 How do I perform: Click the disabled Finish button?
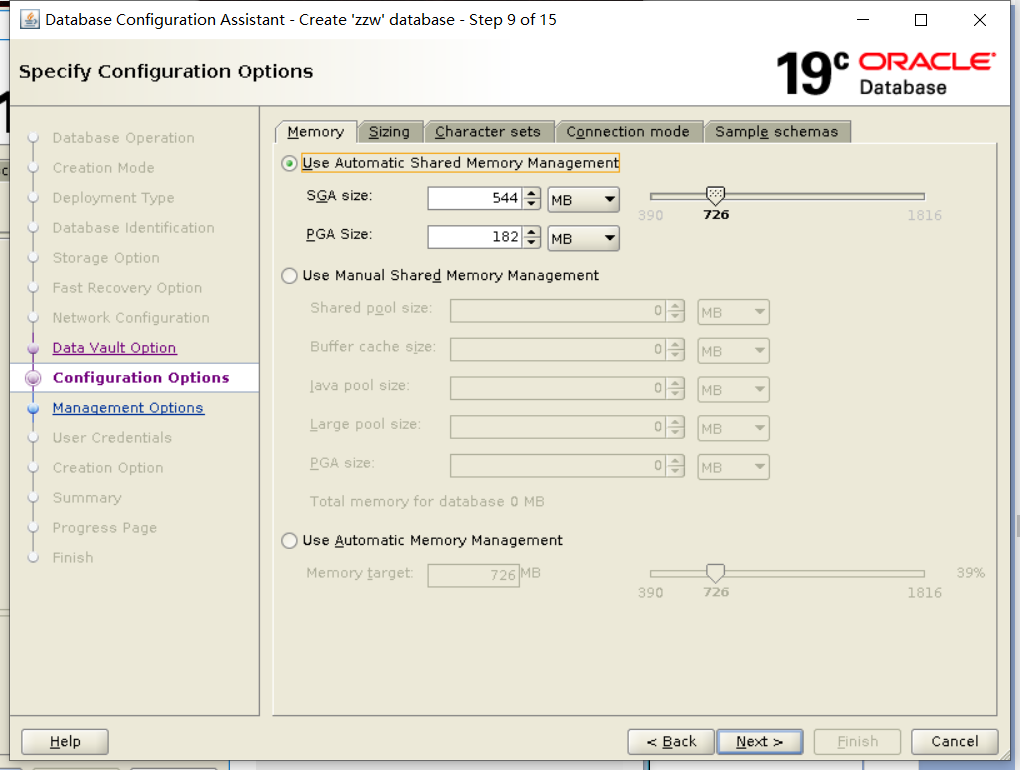[x=857, y=741]
